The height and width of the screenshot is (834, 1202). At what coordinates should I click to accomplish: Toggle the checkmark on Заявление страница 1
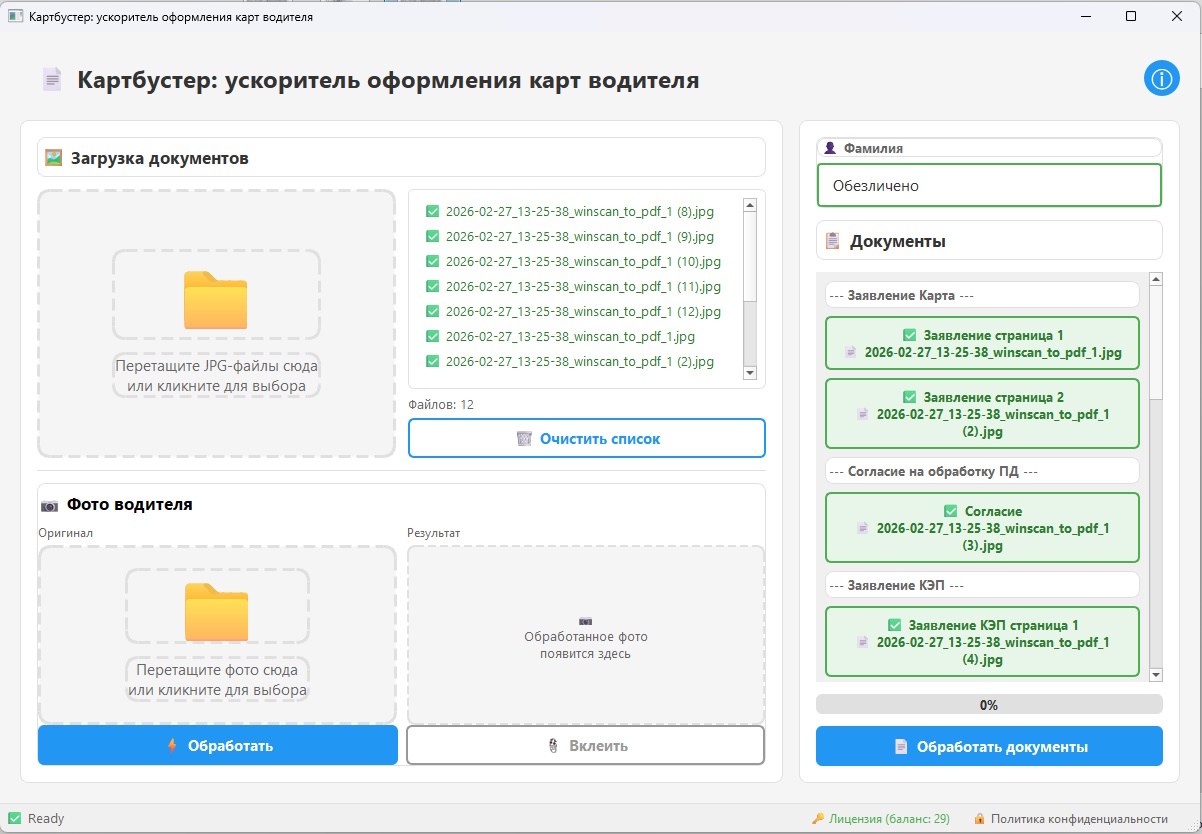[x=910, y=336]
